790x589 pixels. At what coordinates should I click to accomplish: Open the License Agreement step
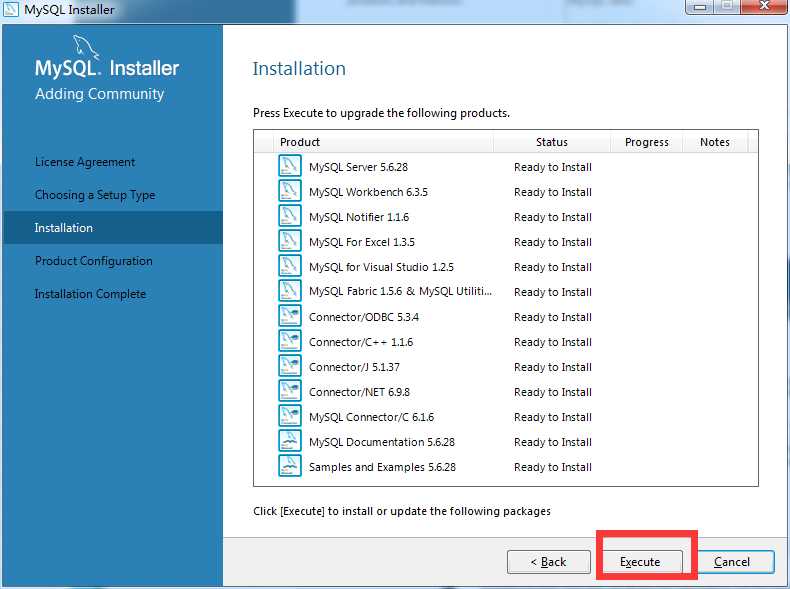(85, 162)
